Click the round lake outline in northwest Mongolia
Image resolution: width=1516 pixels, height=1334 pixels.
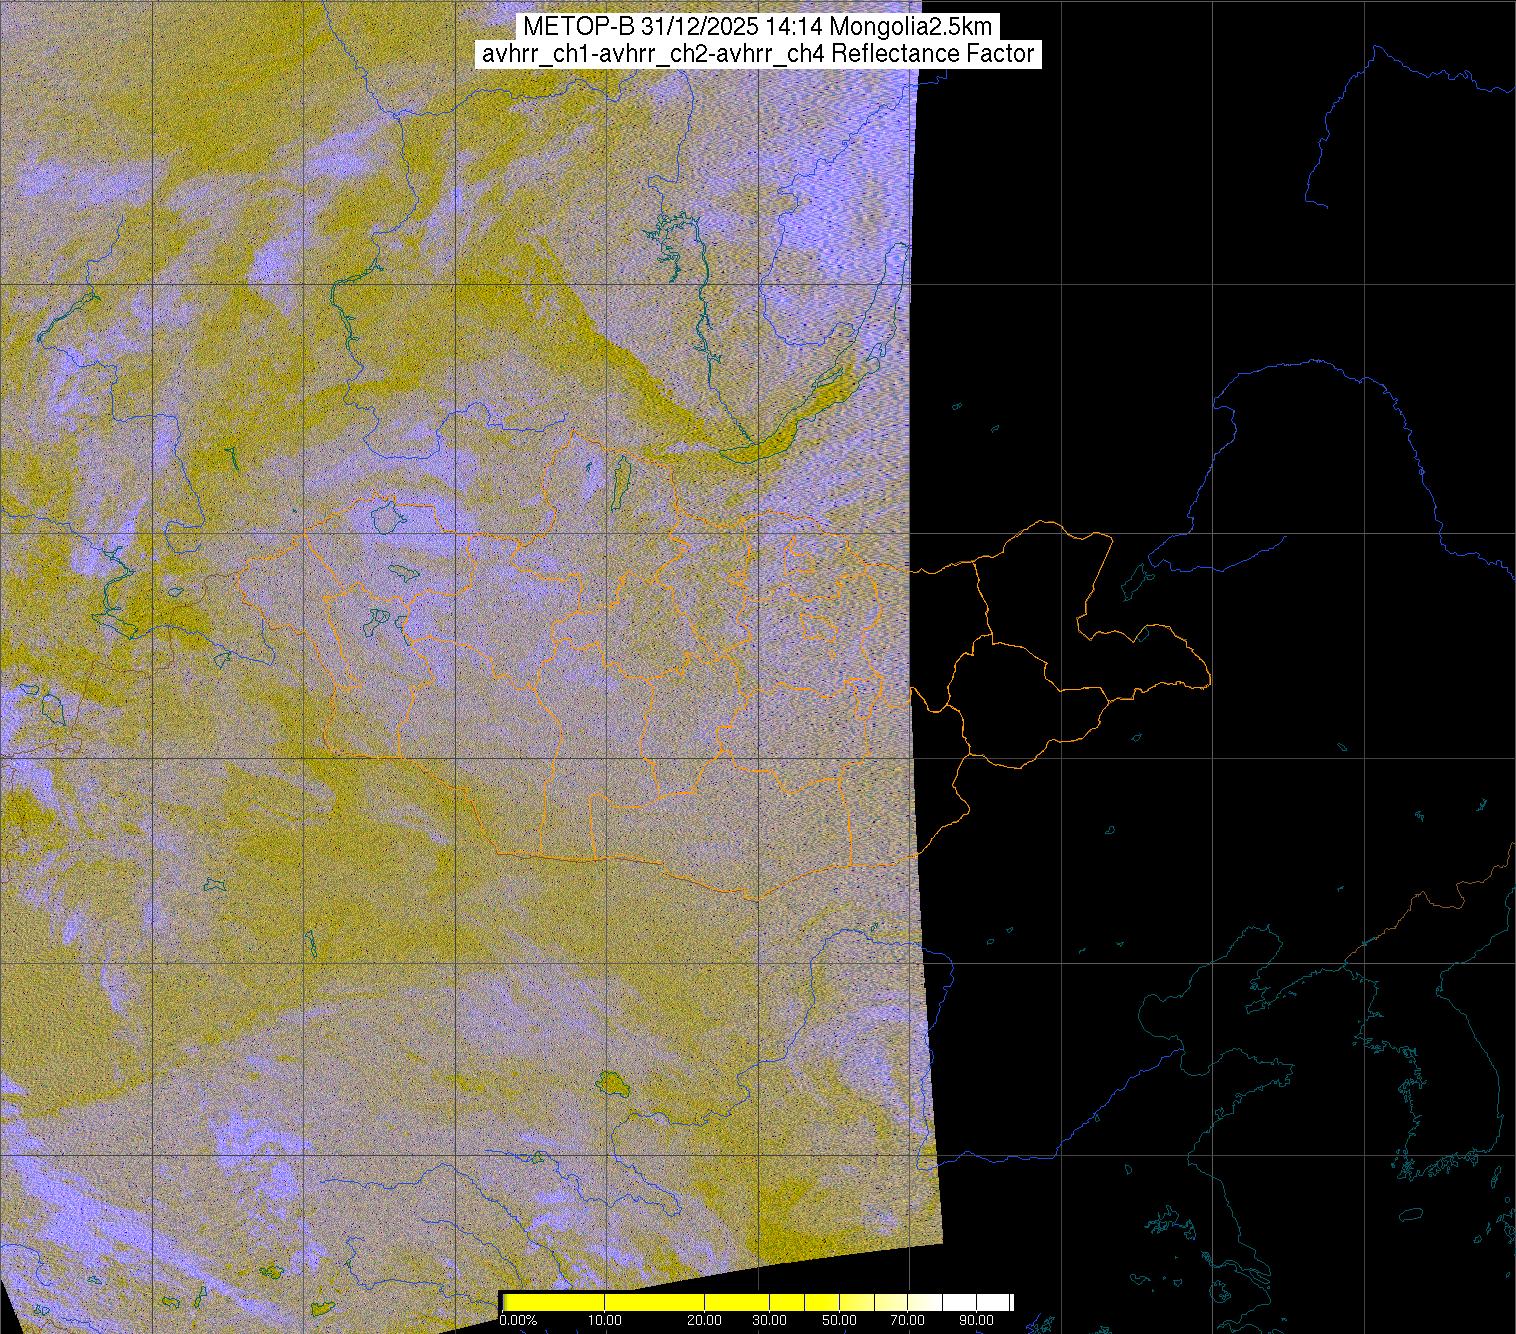click(385, 518)
